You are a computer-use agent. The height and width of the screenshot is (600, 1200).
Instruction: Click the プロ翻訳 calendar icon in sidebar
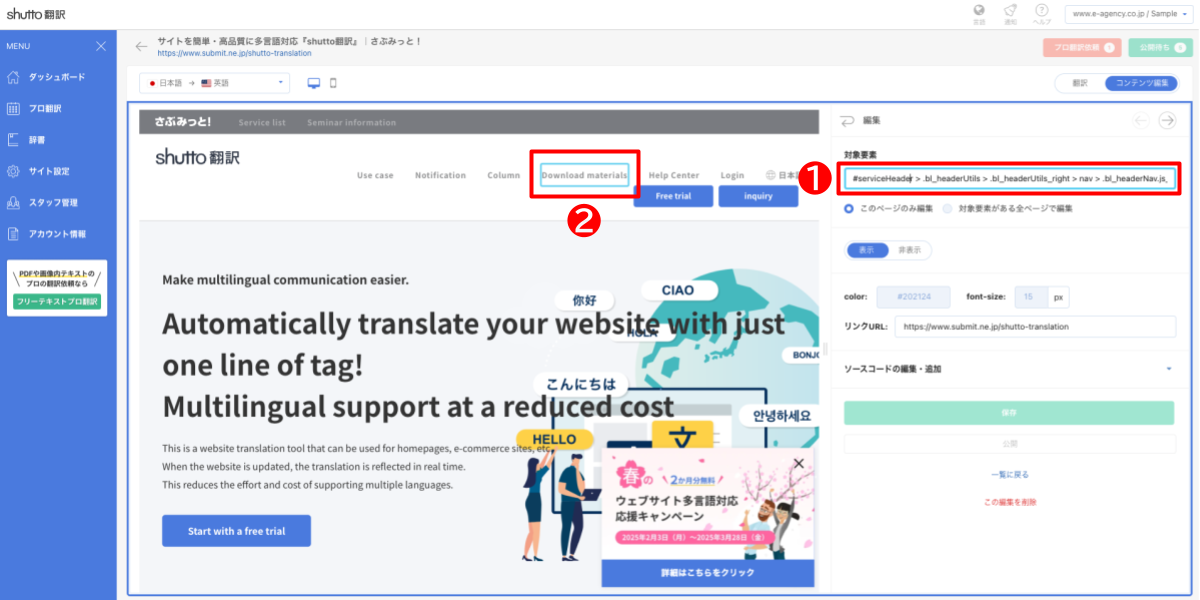14,108
